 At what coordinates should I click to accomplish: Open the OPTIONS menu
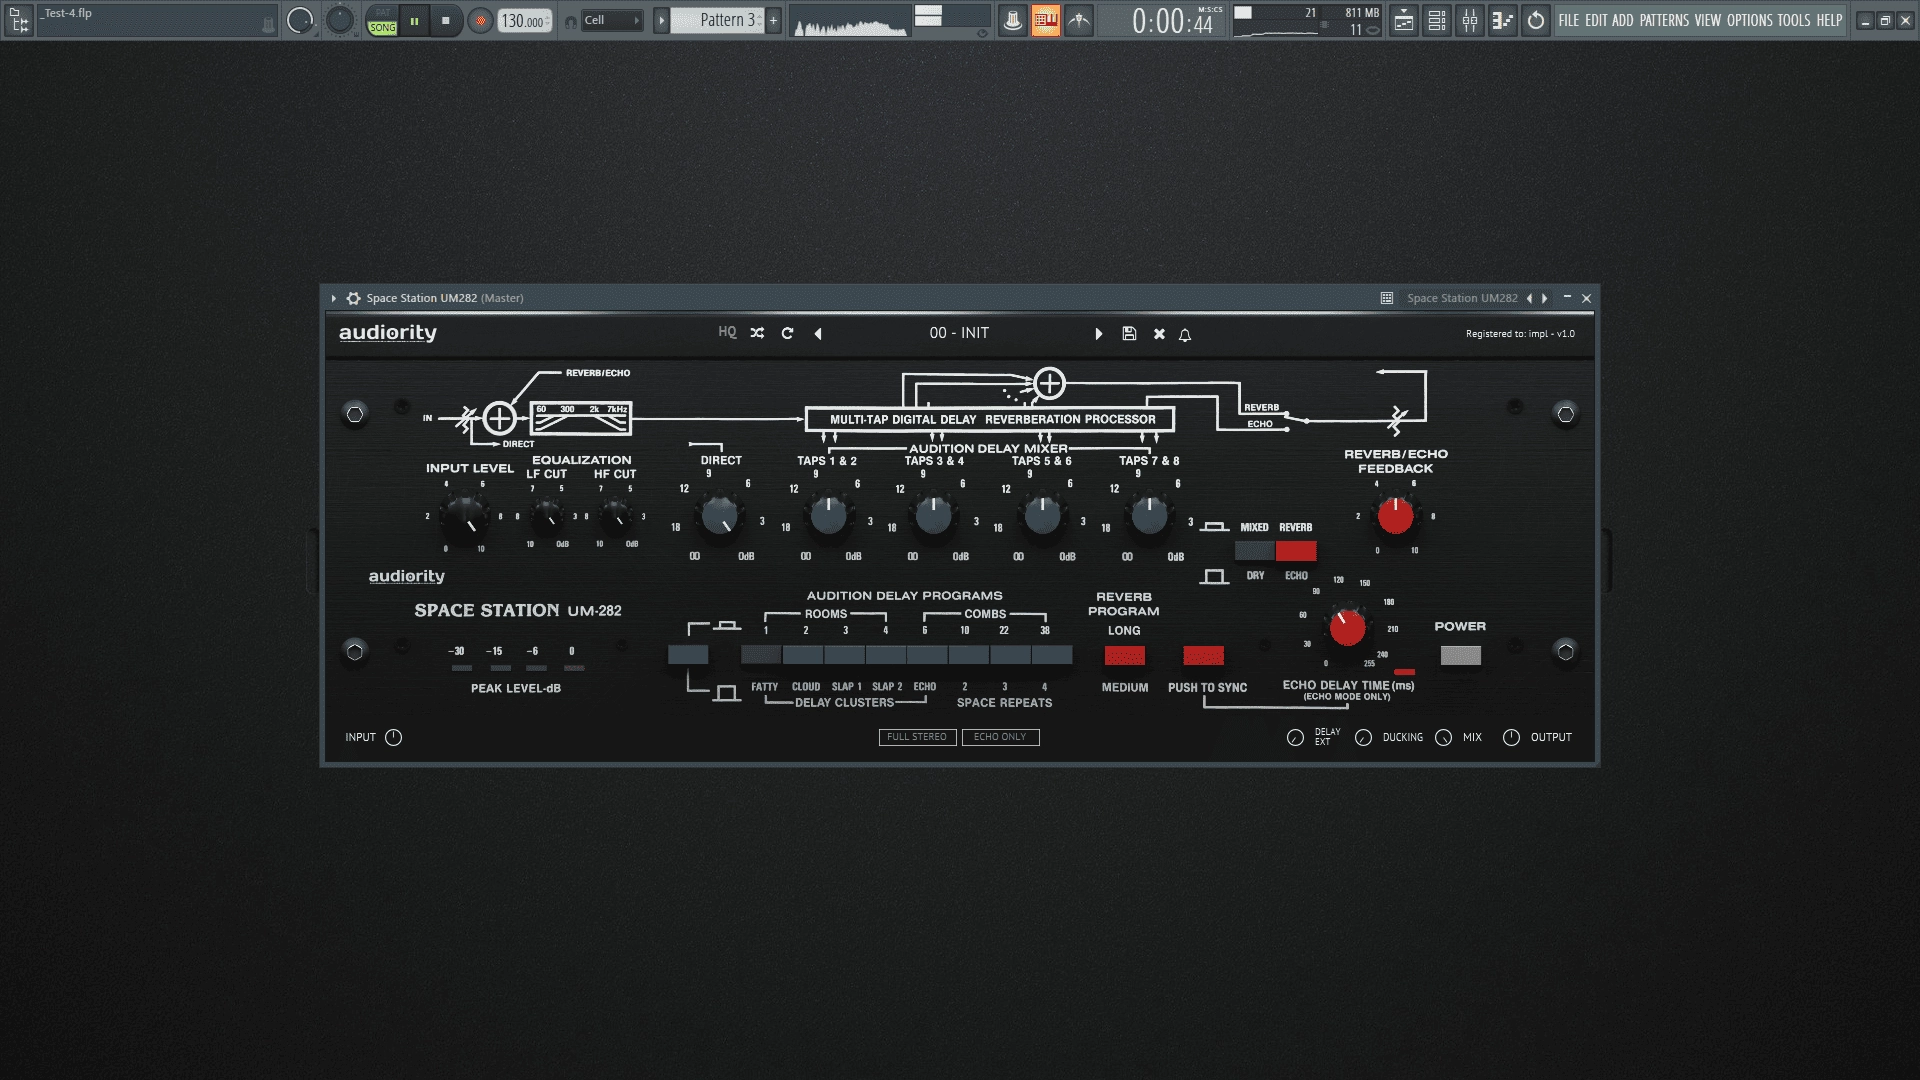click(x=1750, y=20)
